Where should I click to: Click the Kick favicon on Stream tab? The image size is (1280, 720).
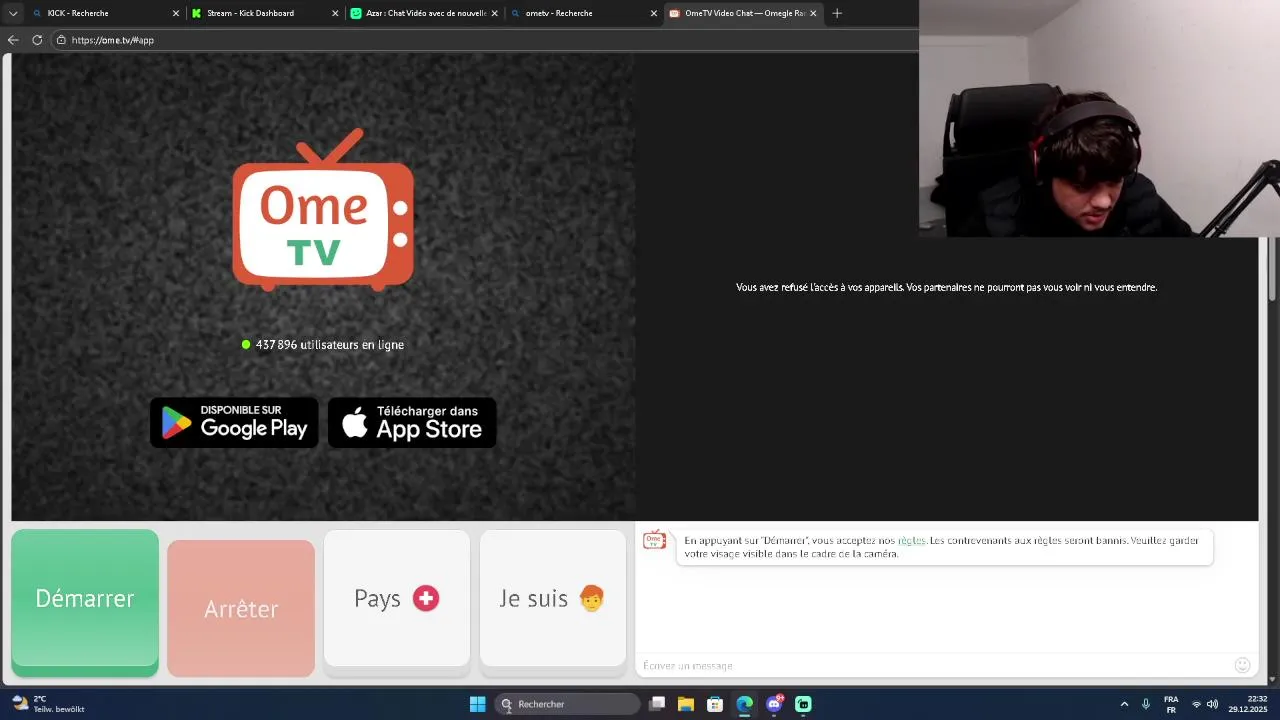click(x=197, y=13)
